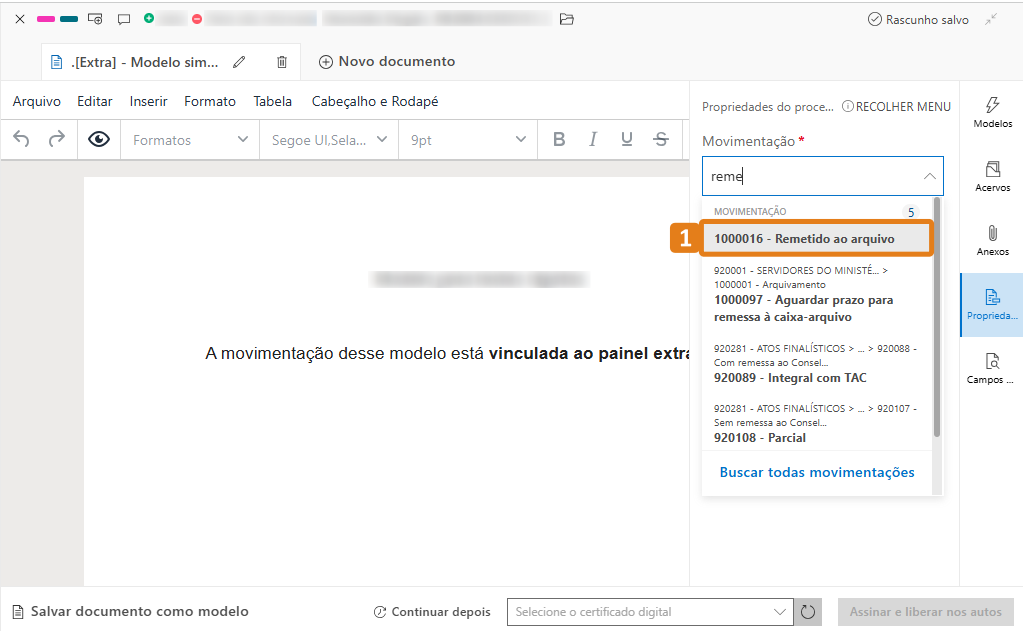Click the undo arrow icon
This screenshot has height=631, width=1023.
point(22,140)
